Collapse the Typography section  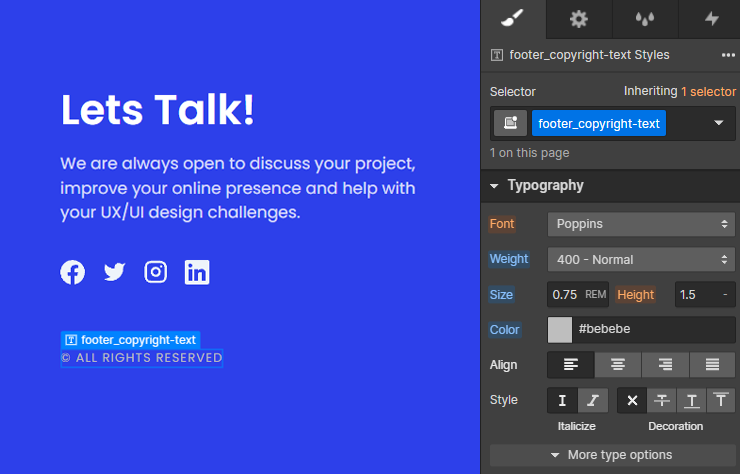coord(494,186)
